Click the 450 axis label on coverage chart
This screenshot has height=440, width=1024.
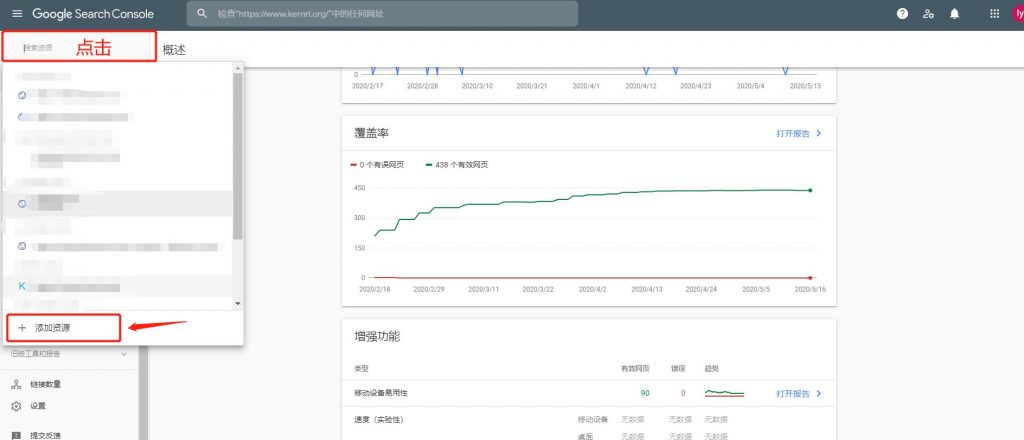click(359, 188)
